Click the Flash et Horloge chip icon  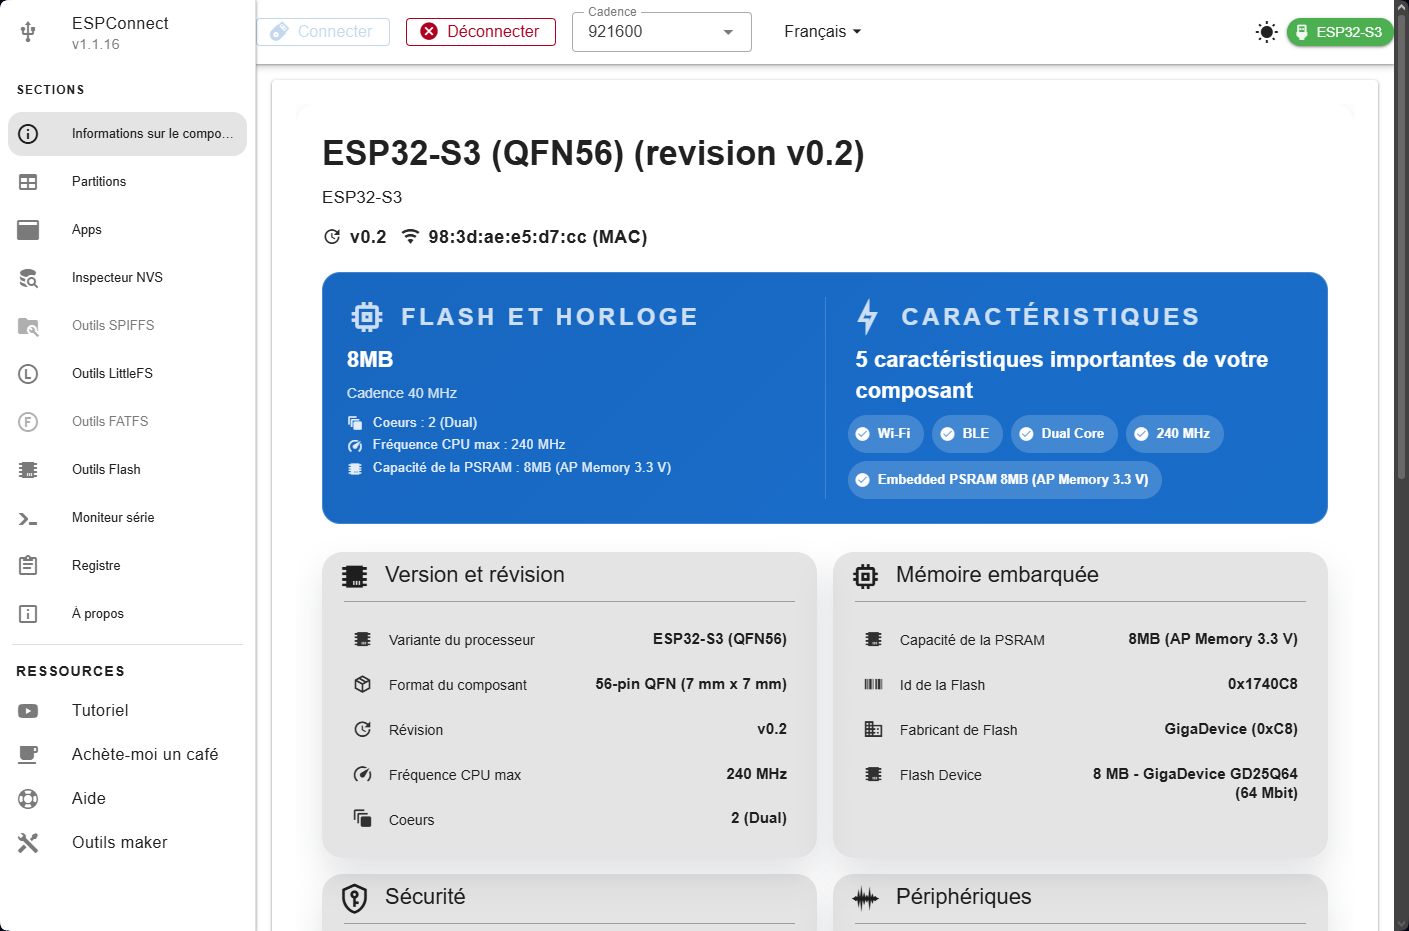pyautogui.click(x=367, y=317)
